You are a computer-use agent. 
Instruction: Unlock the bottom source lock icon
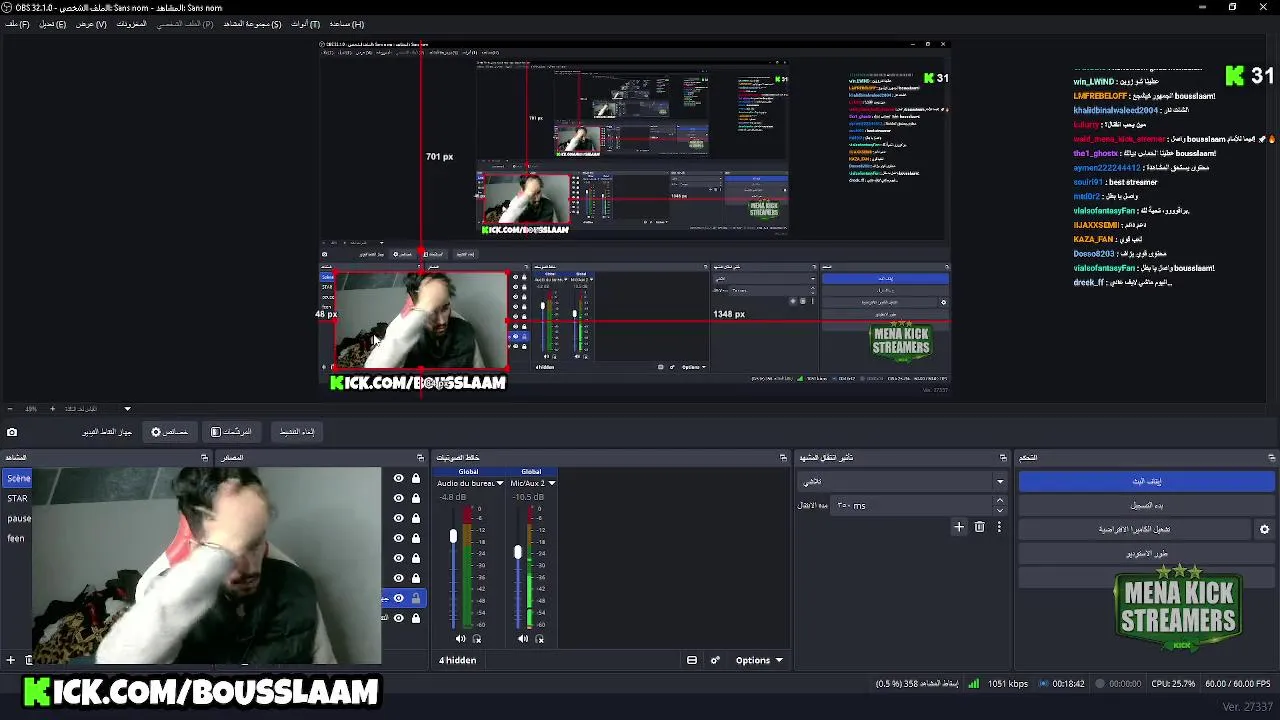[x=416, y=618]
